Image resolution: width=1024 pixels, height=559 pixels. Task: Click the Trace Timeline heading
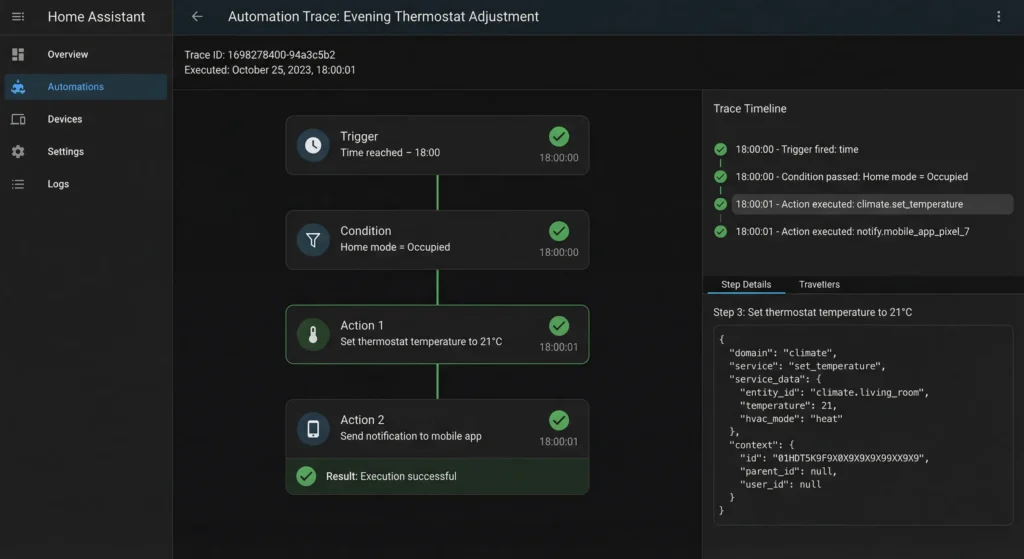tap(750, 108)
